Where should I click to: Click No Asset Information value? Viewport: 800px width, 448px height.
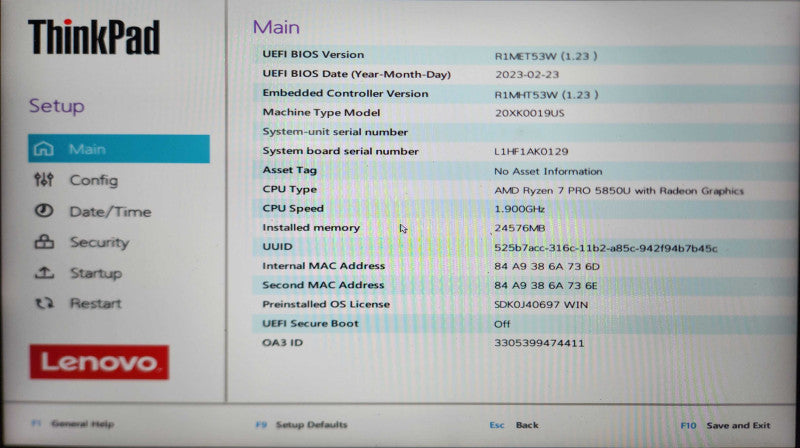[x=548, y=171]
